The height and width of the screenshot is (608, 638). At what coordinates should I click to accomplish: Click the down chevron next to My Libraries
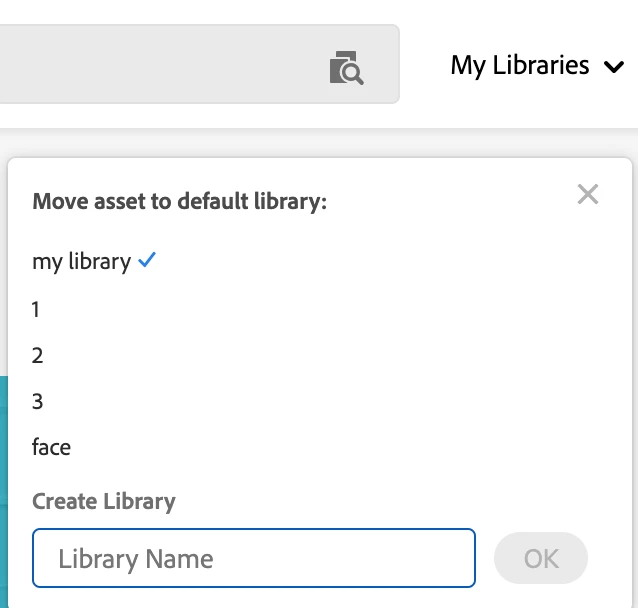(613, 68)
